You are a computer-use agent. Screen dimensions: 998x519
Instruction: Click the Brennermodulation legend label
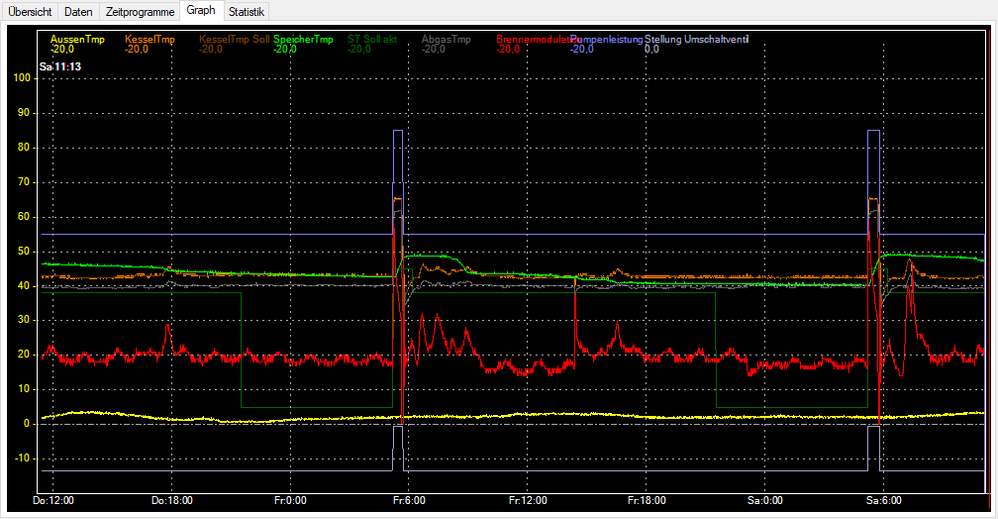(x=532, y=39)
